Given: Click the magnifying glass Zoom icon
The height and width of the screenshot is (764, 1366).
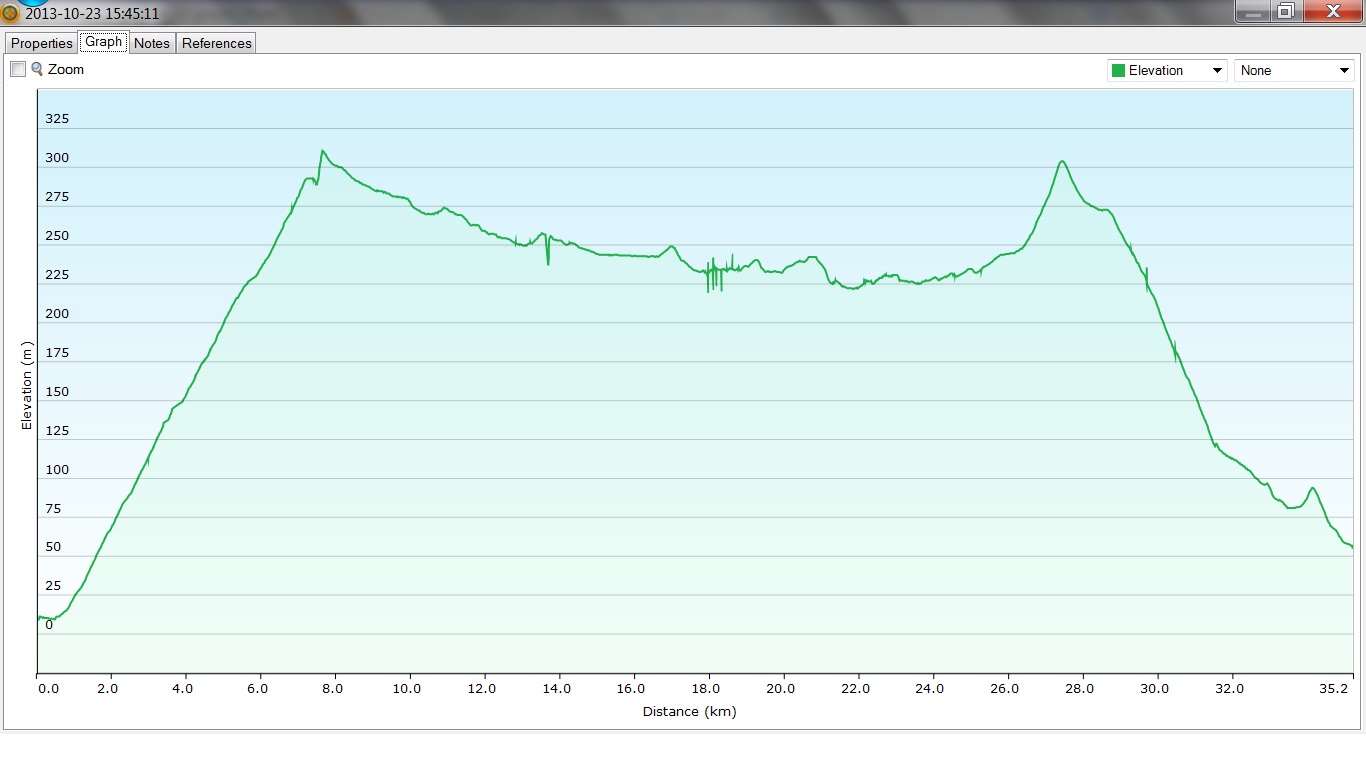Looking at the screenshot, I should point(37,69).
